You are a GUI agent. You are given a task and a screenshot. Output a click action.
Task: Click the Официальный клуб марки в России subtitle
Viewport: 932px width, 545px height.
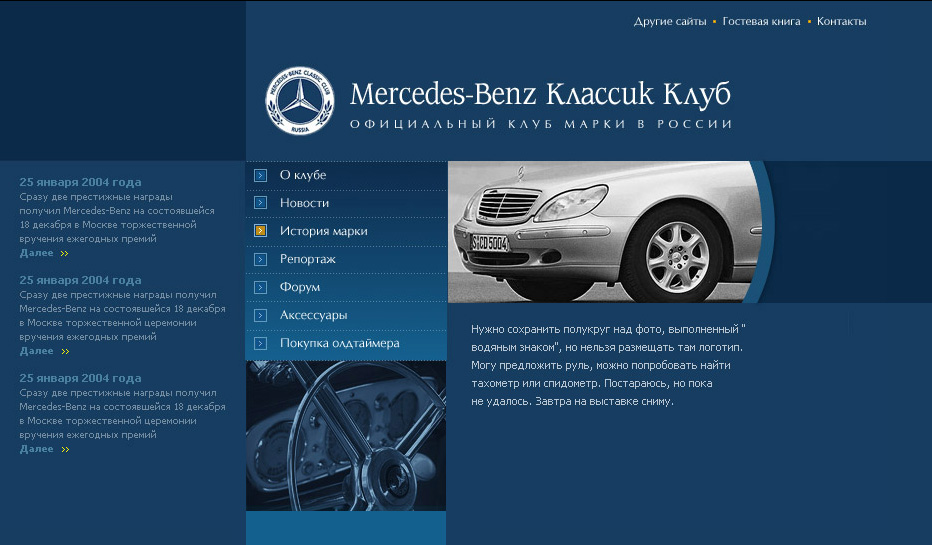coord(540,124)
